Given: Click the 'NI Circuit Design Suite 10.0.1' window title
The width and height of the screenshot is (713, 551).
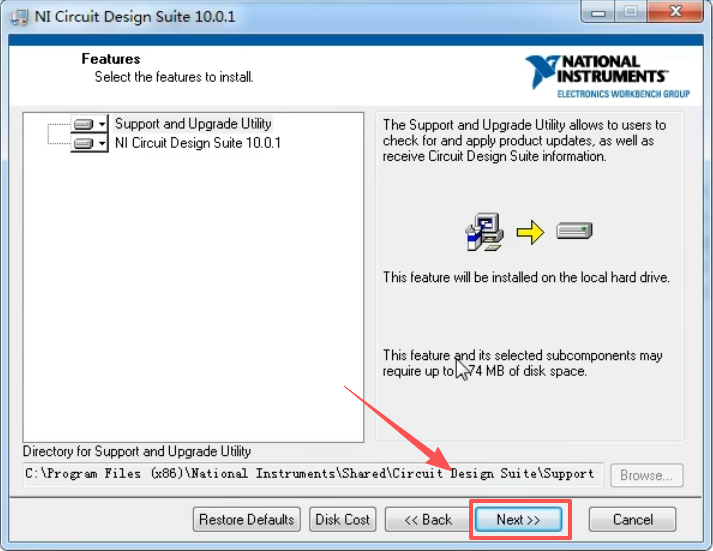Looking at the screenshot, I should [135, 17].
